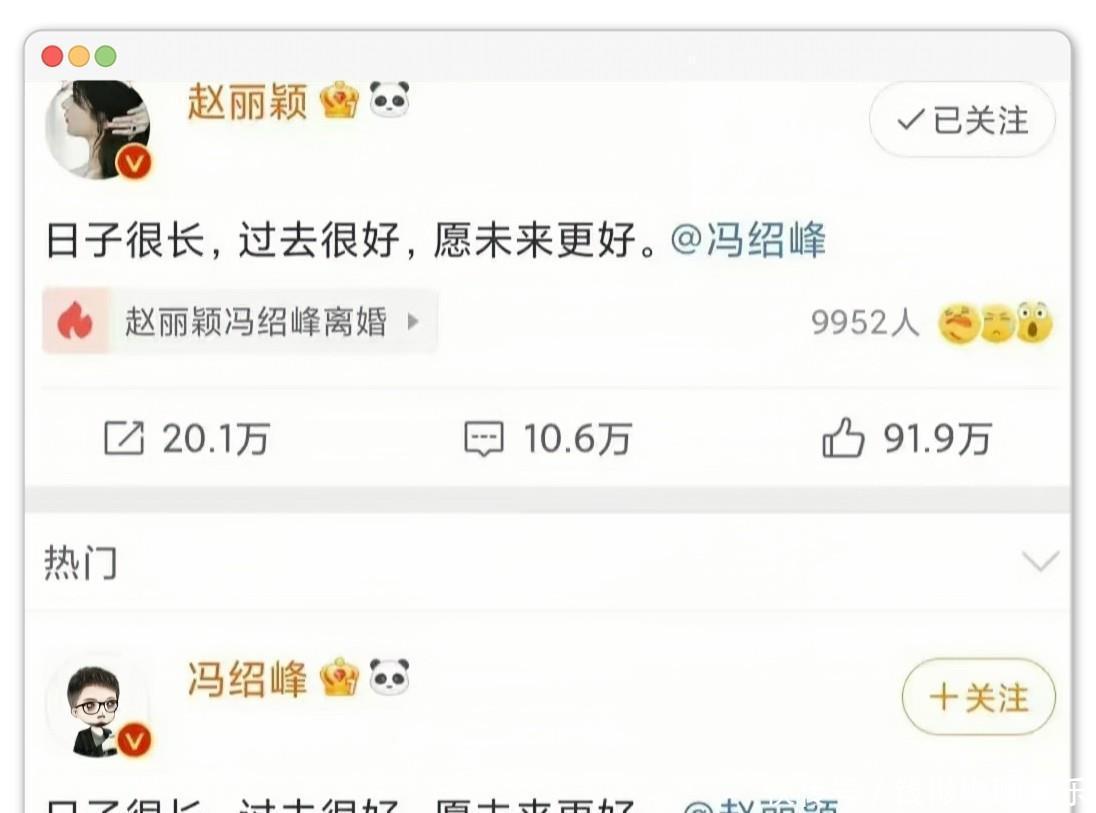1096x813 pixels.
Task: Click the panda badge beside 冯绍峰
Action: point(389,676)
